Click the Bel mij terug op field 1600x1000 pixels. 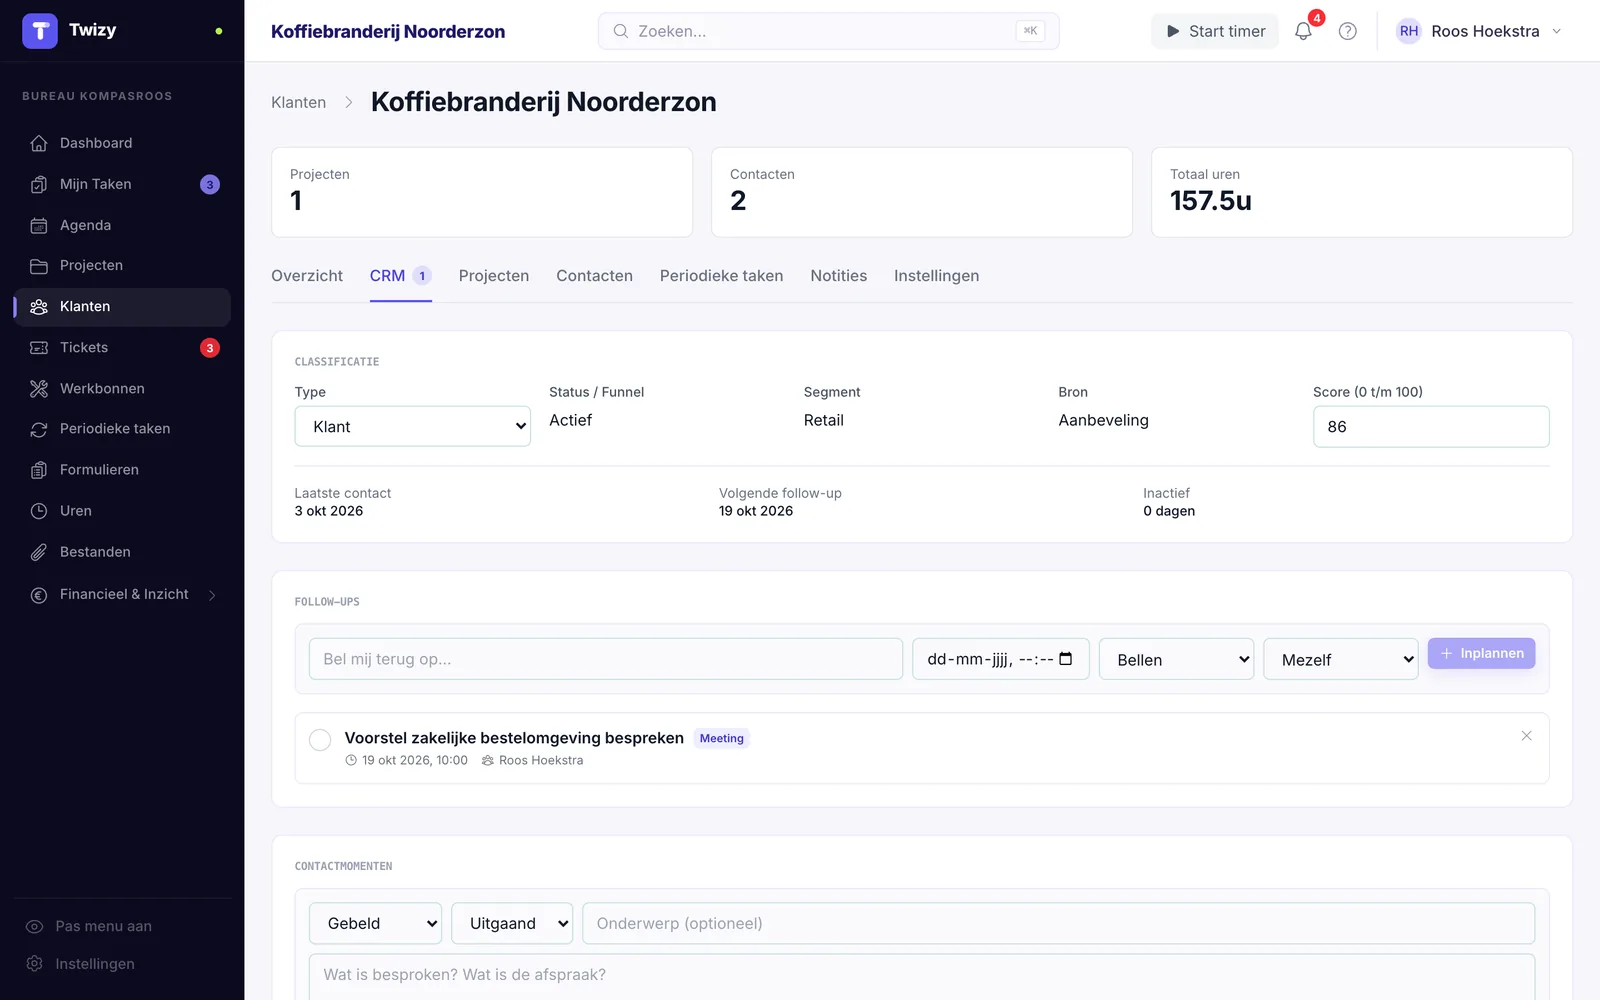pyautogui.click(x=605, y=659)
